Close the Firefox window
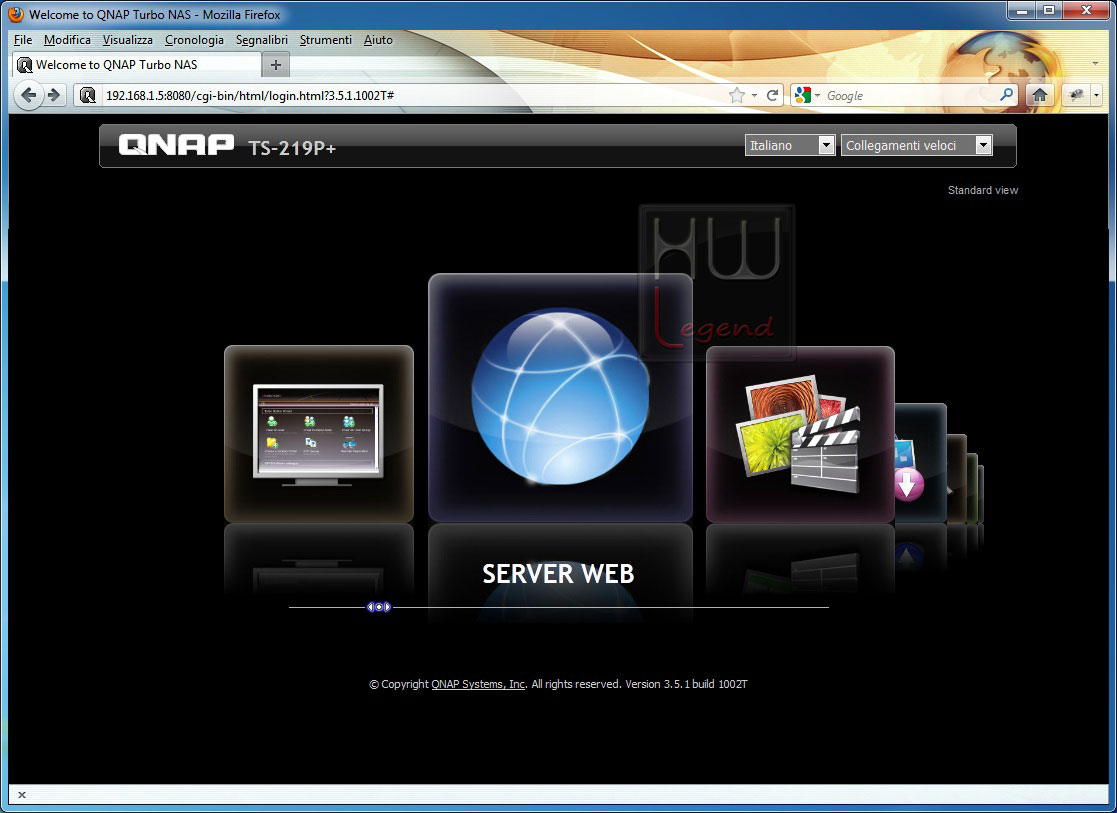 pos(1086,11)
